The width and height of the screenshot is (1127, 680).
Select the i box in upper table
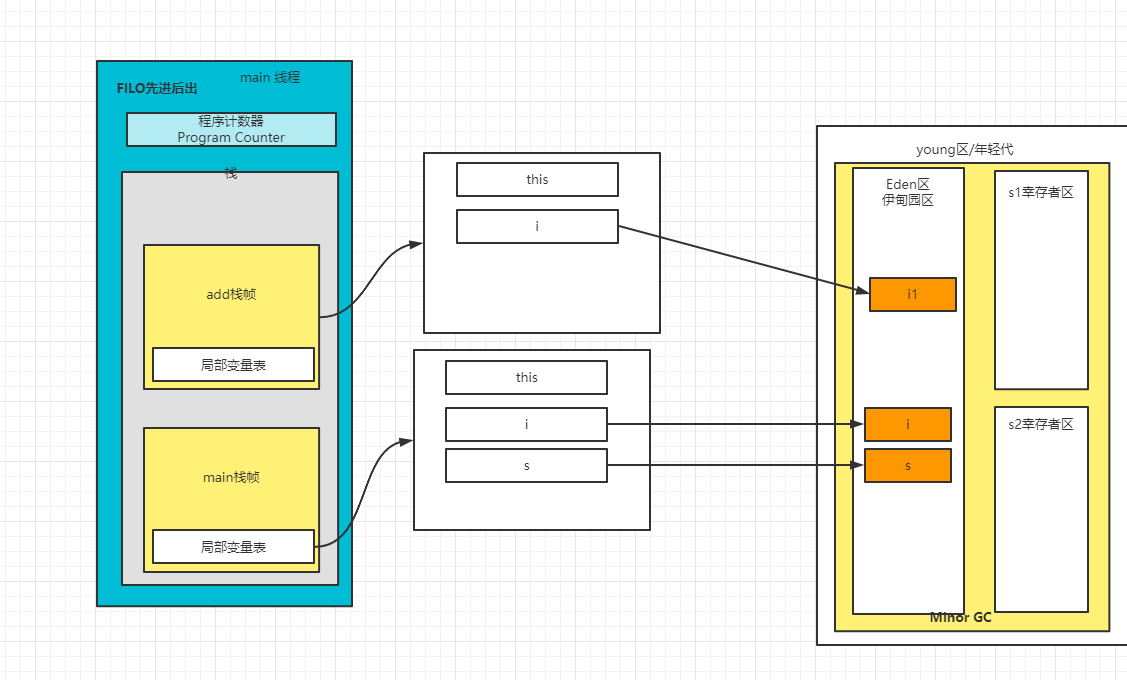[x=537, y=226]
